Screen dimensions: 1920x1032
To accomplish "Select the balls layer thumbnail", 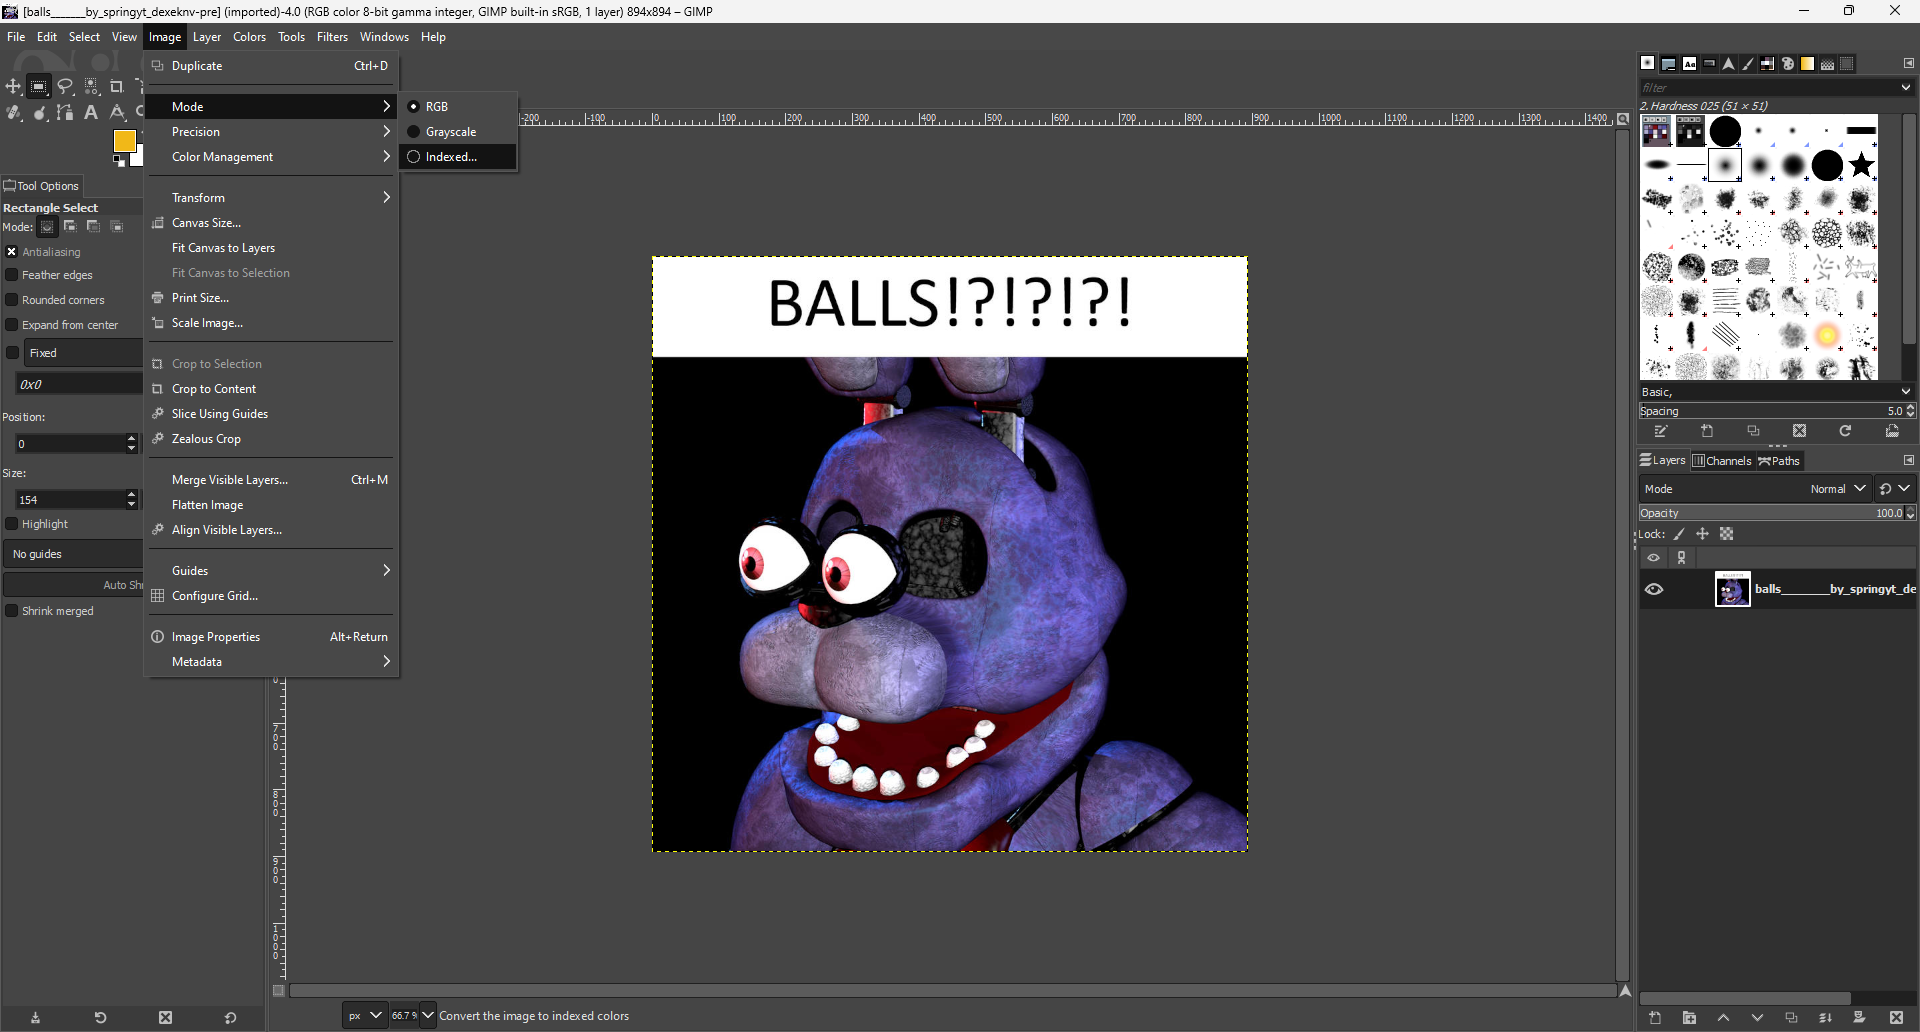I will click(x=1733, y=589).
